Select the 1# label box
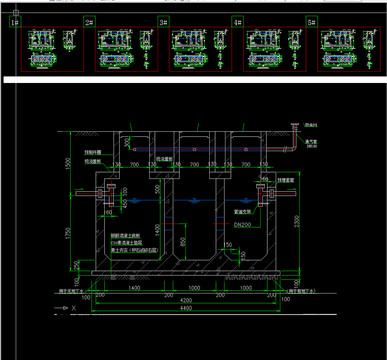Viewport: 387px width, 360px height. tap(15, 22)
